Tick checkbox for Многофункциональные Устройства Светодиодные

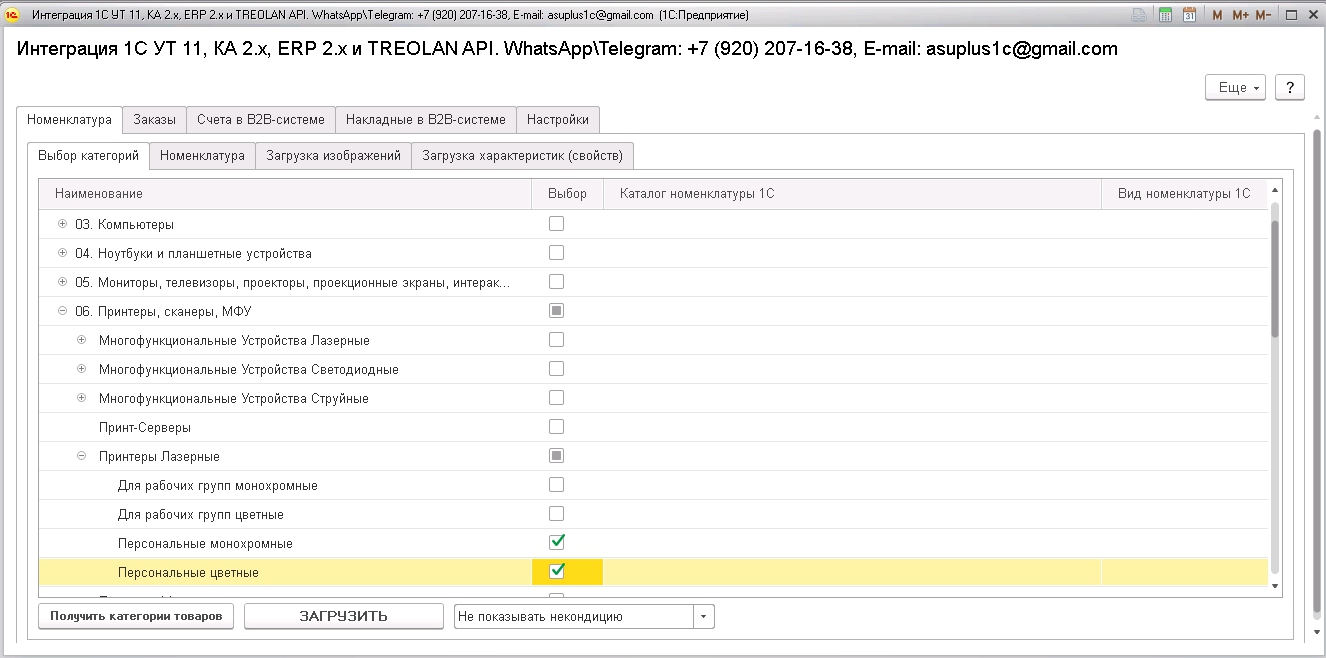pos(556,368)
